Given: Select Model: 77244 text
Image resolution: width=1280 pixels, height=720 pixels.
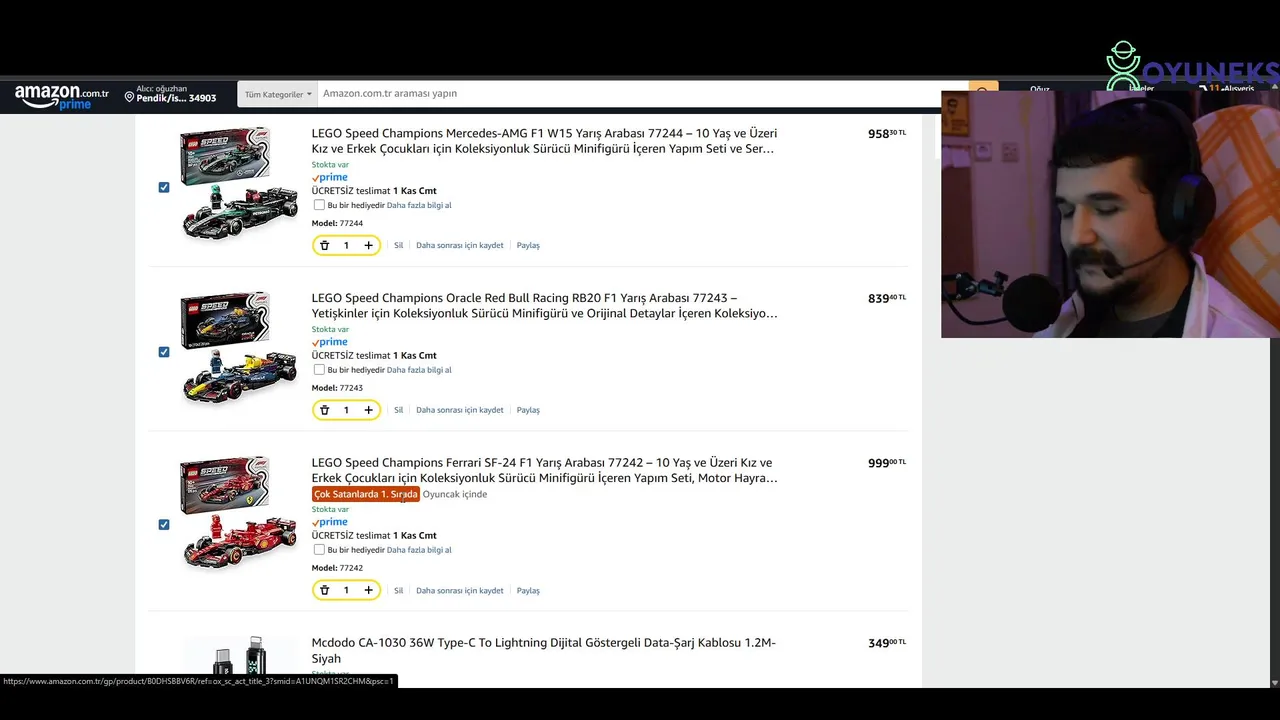Looking at the screenshot, I should point(337,223).
